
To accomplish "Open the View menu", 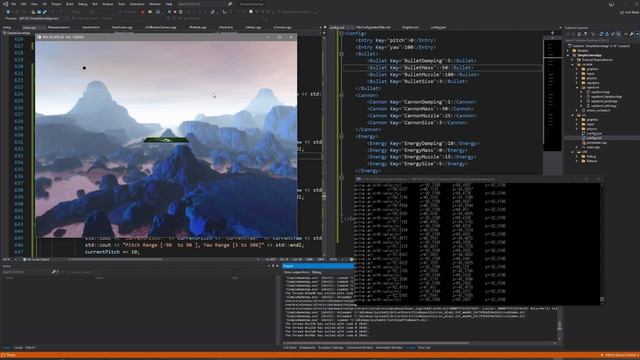I will pyautogui.click(x=34, y=4).
